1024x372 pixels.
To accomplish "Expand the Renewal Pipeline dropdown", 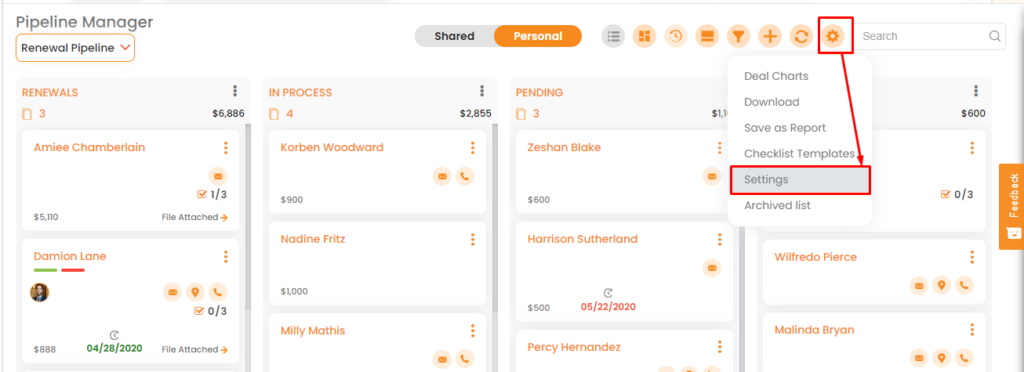I will [75, 48].
